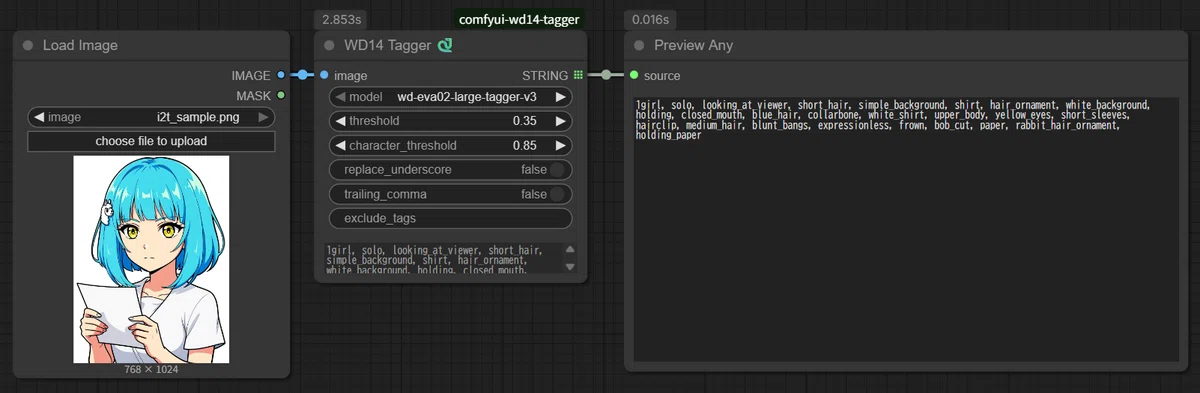Click the WD14 Tagger node title
This screenshot has height=393, width=1200.
pyautogui.click(x=388, y=45)
